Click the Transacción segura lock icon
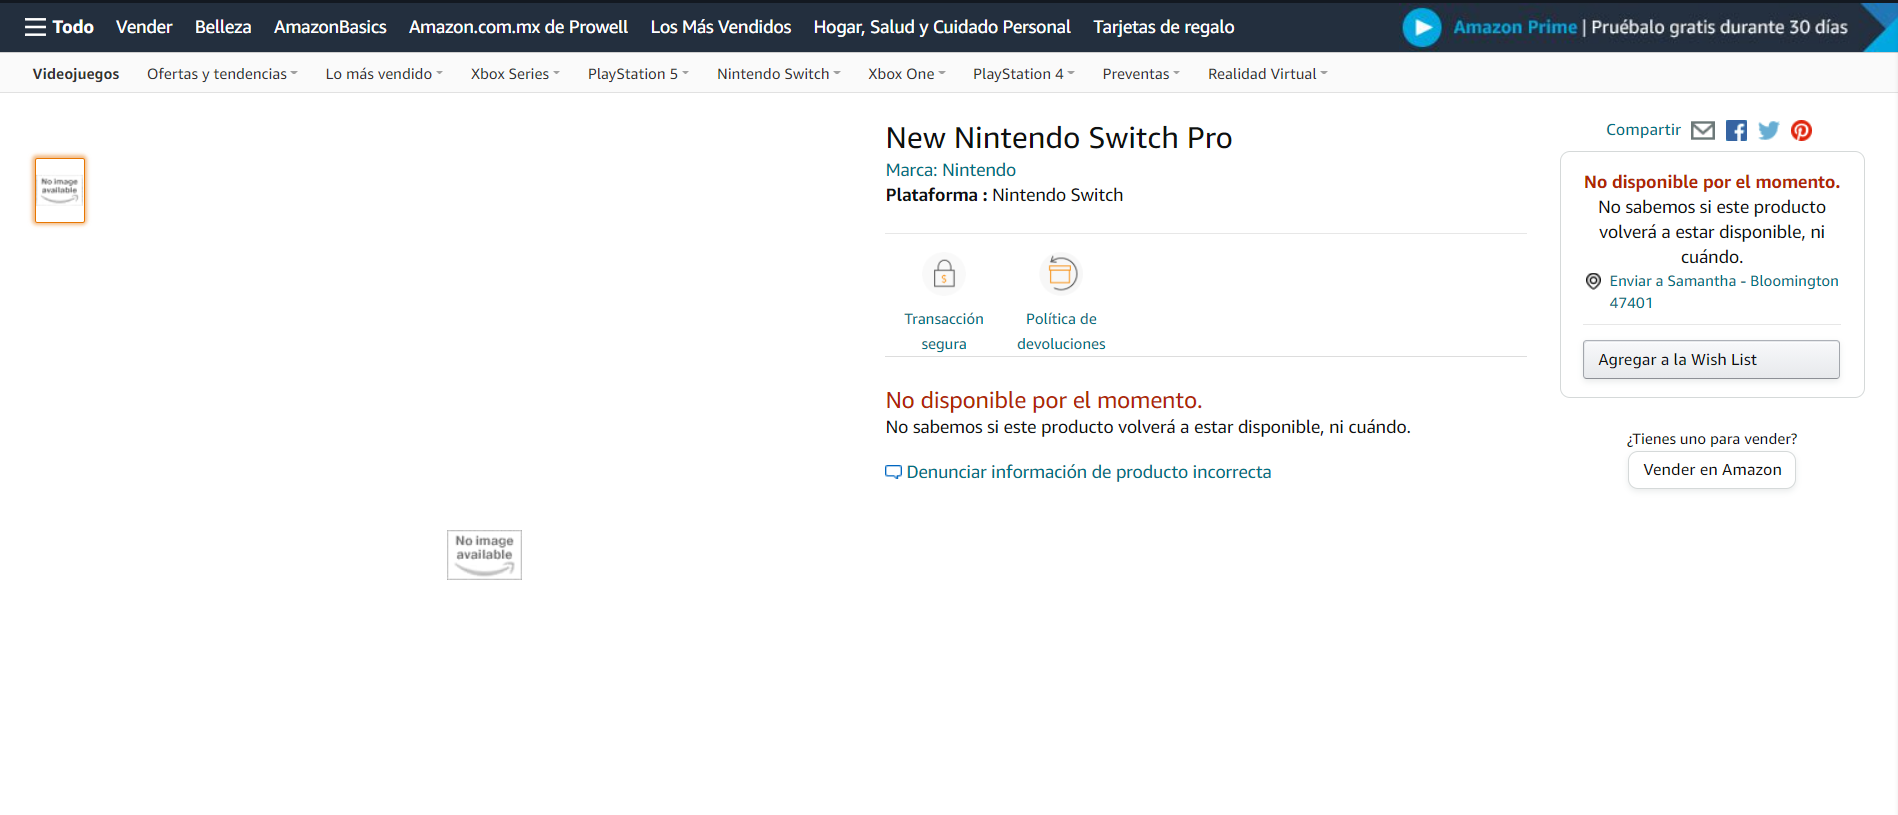This screenshot has width=1898, height=815. coord(944,274)
